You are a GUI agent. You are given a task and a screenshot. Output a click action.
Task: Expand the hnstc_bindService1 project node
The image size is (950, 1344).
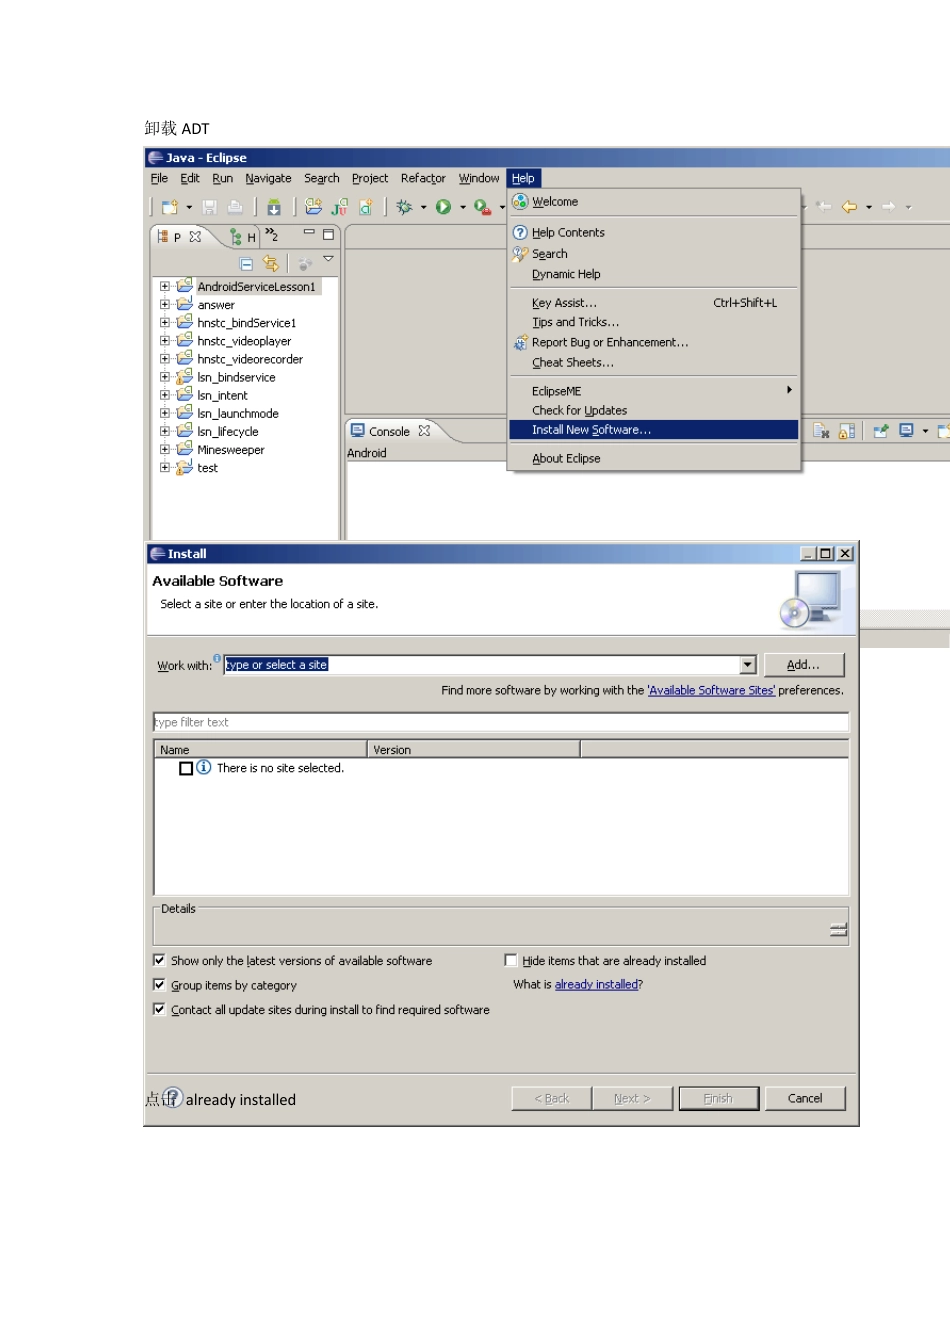(165, 322)
